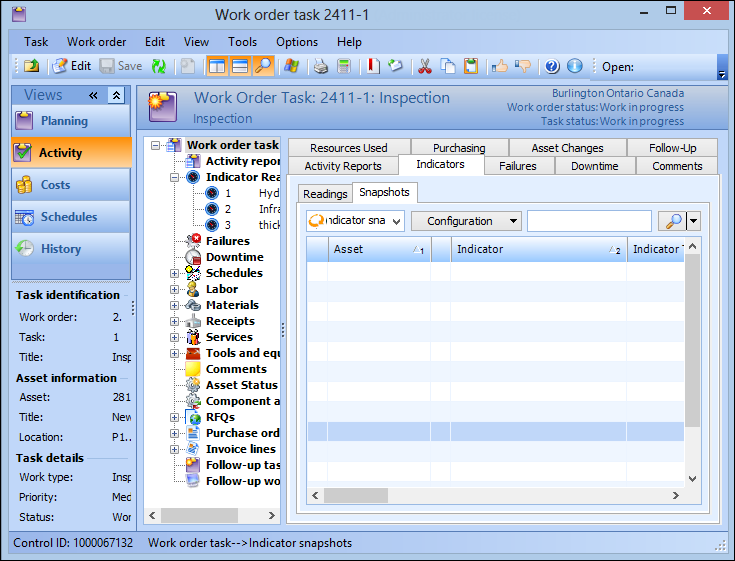The image size is (735, 561).
Task: Open the Tools menu
Action: pos(242,42)
